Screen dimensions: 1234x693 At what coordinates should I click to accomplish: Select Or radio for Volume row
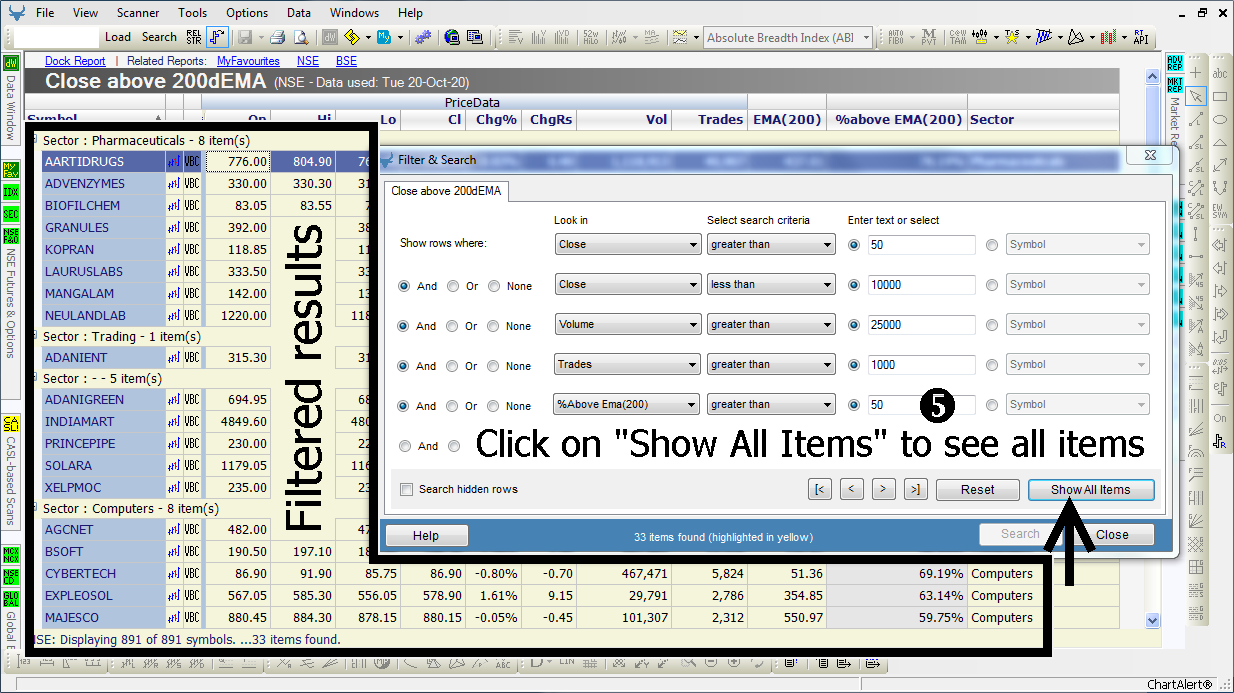(x=453, y=326)
